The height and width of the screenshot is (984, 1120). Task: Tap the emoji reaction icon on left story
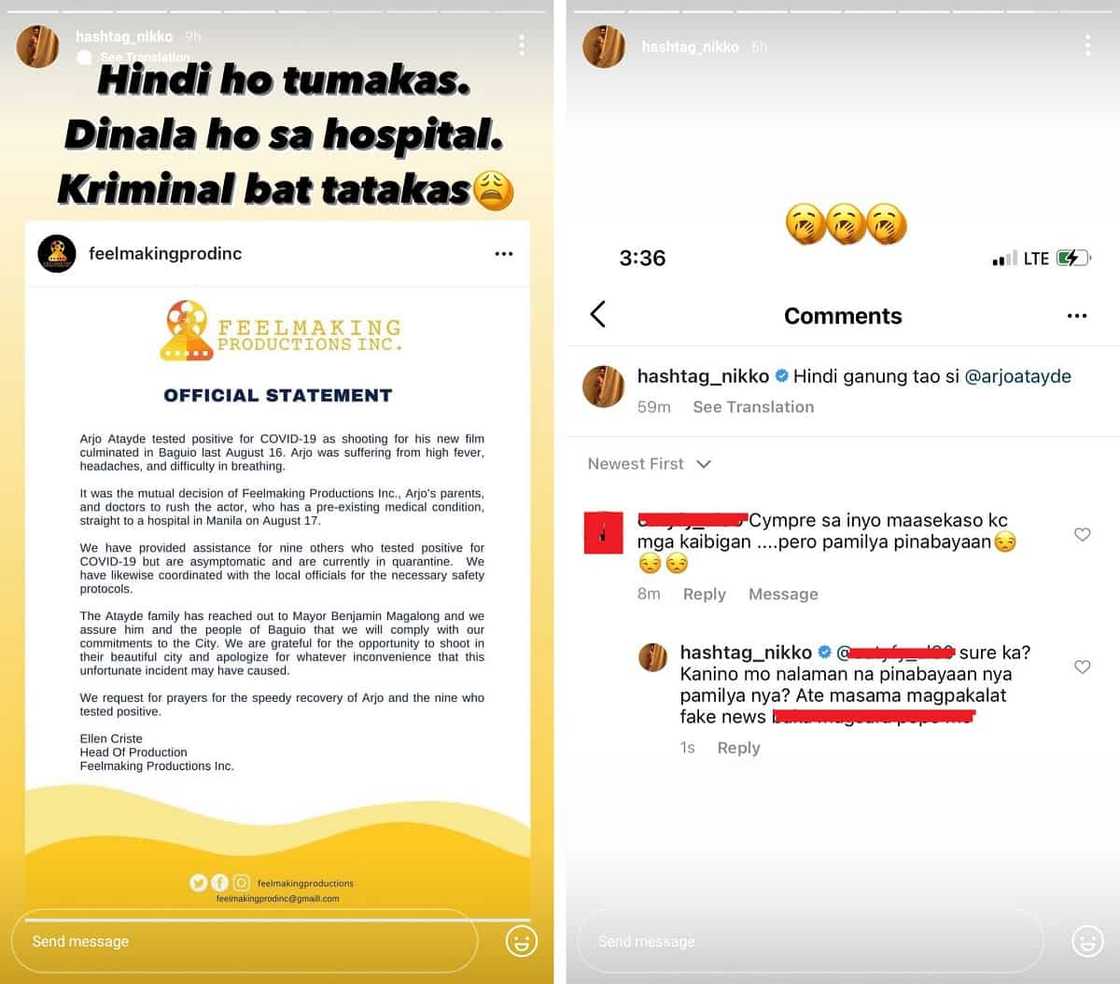pos(521,941)
